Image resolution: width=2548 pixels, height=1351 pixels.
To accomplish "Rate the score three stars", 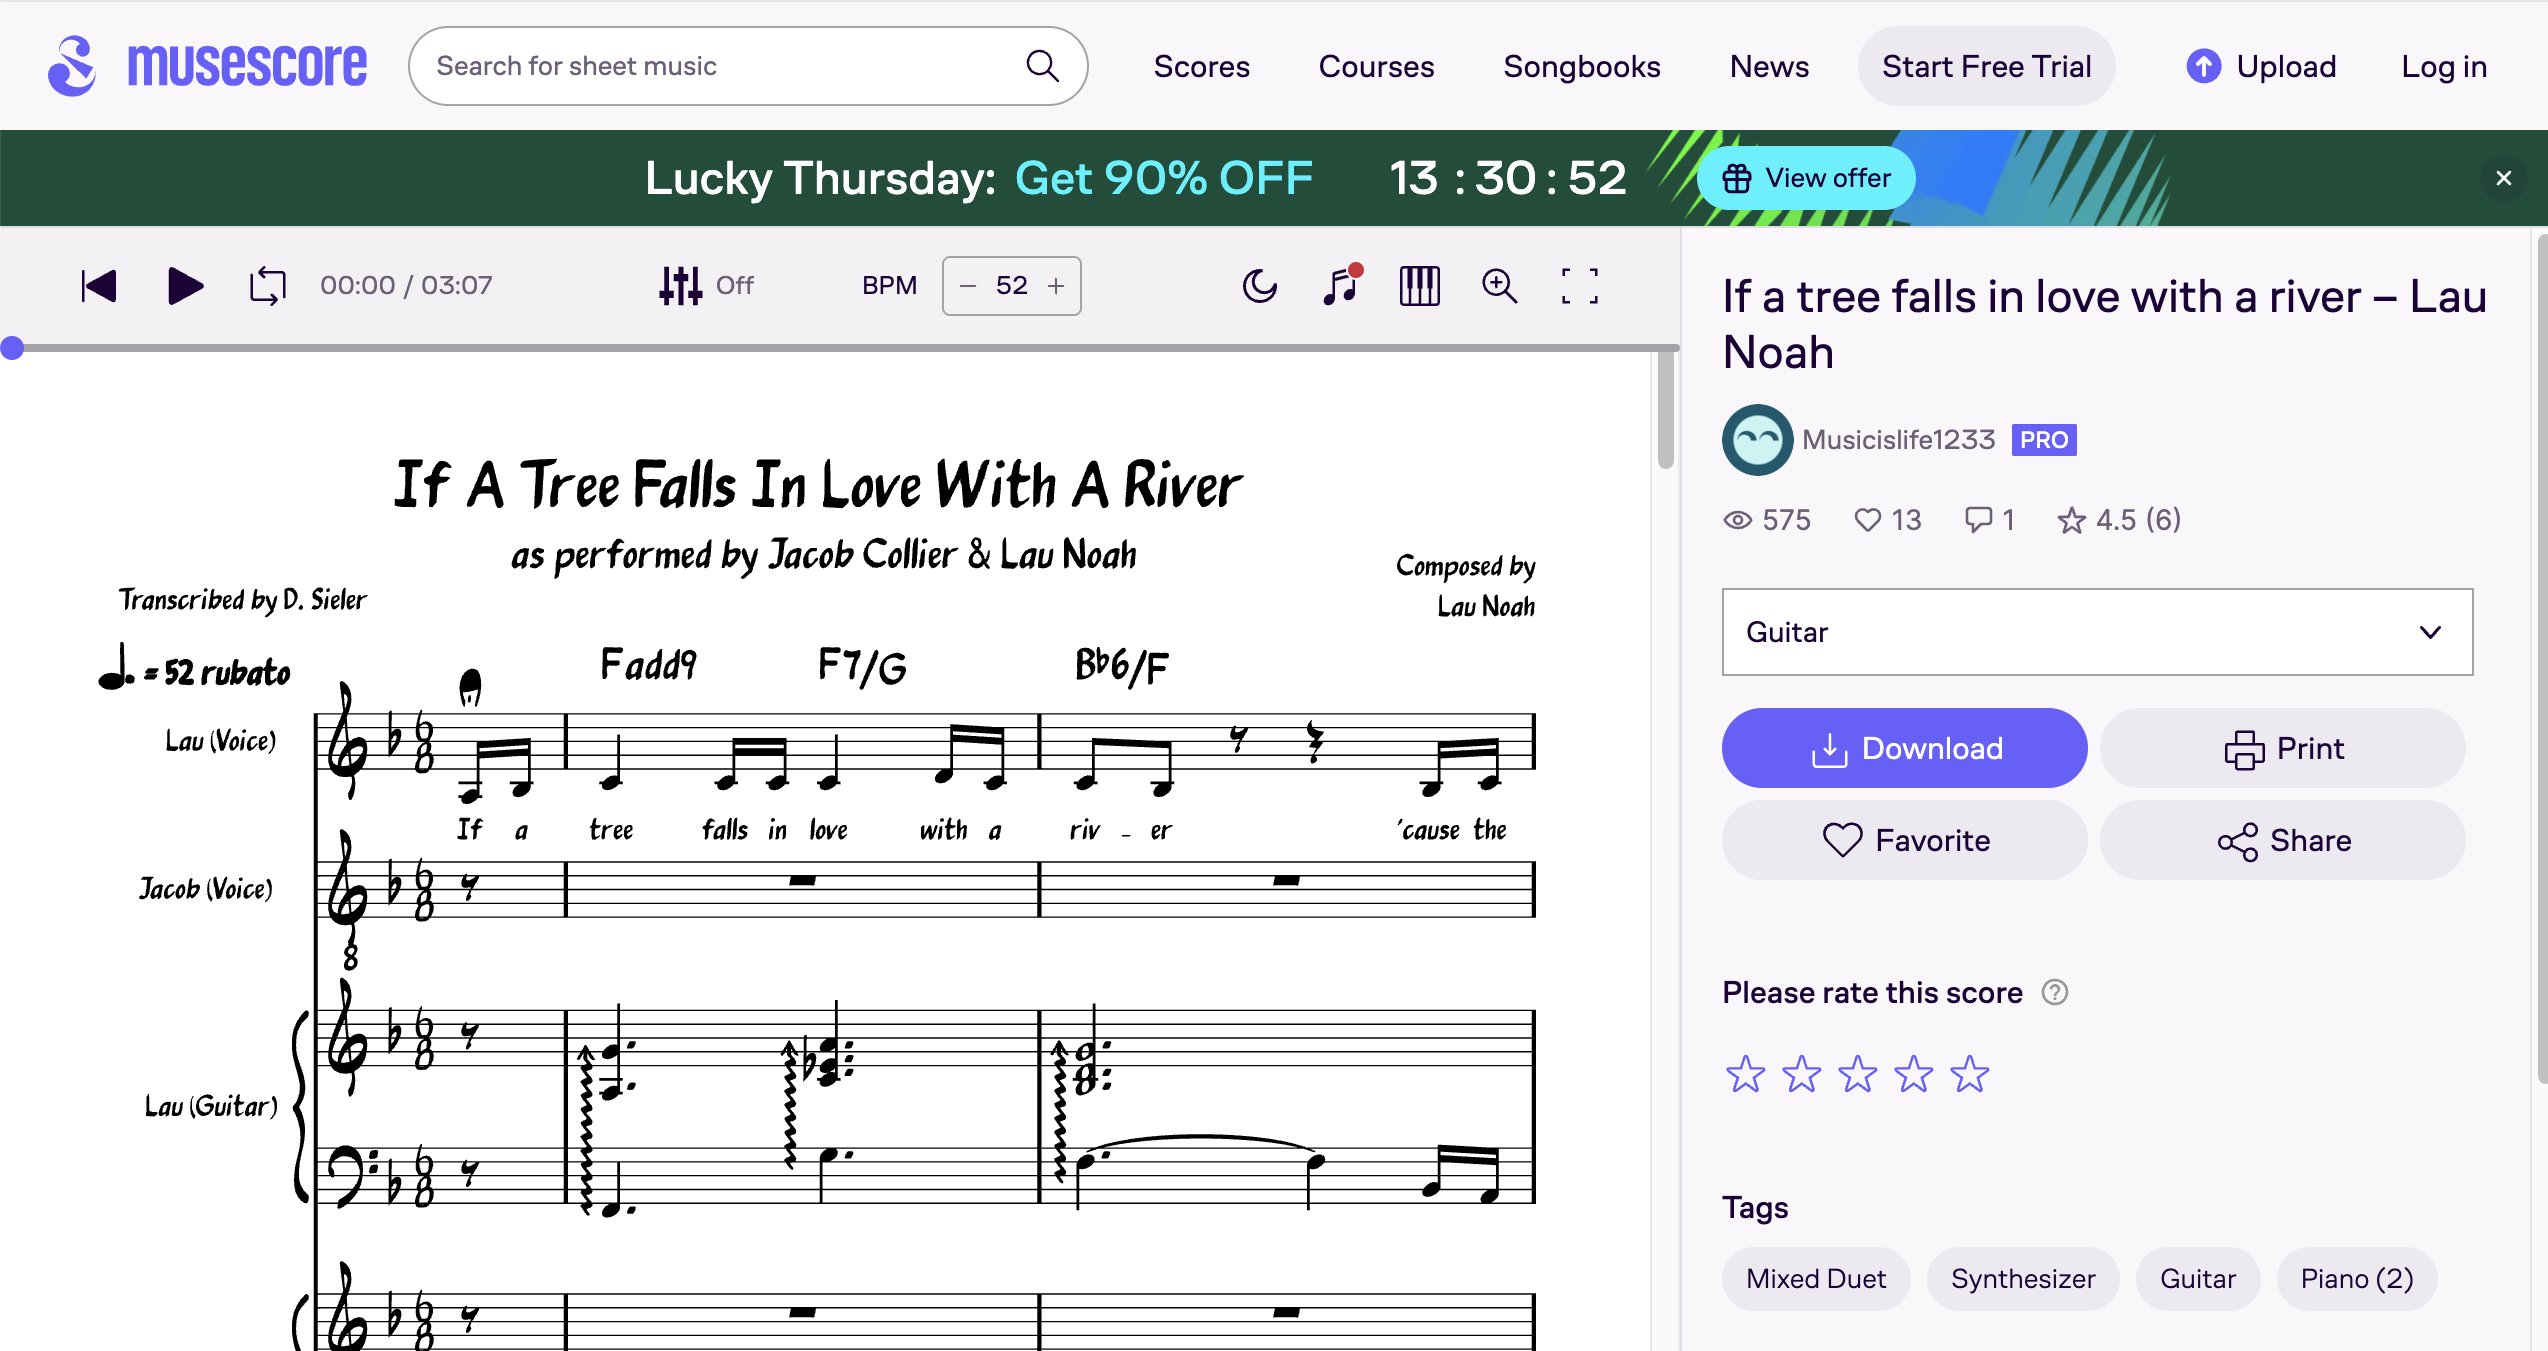I will [1857, 1074].
